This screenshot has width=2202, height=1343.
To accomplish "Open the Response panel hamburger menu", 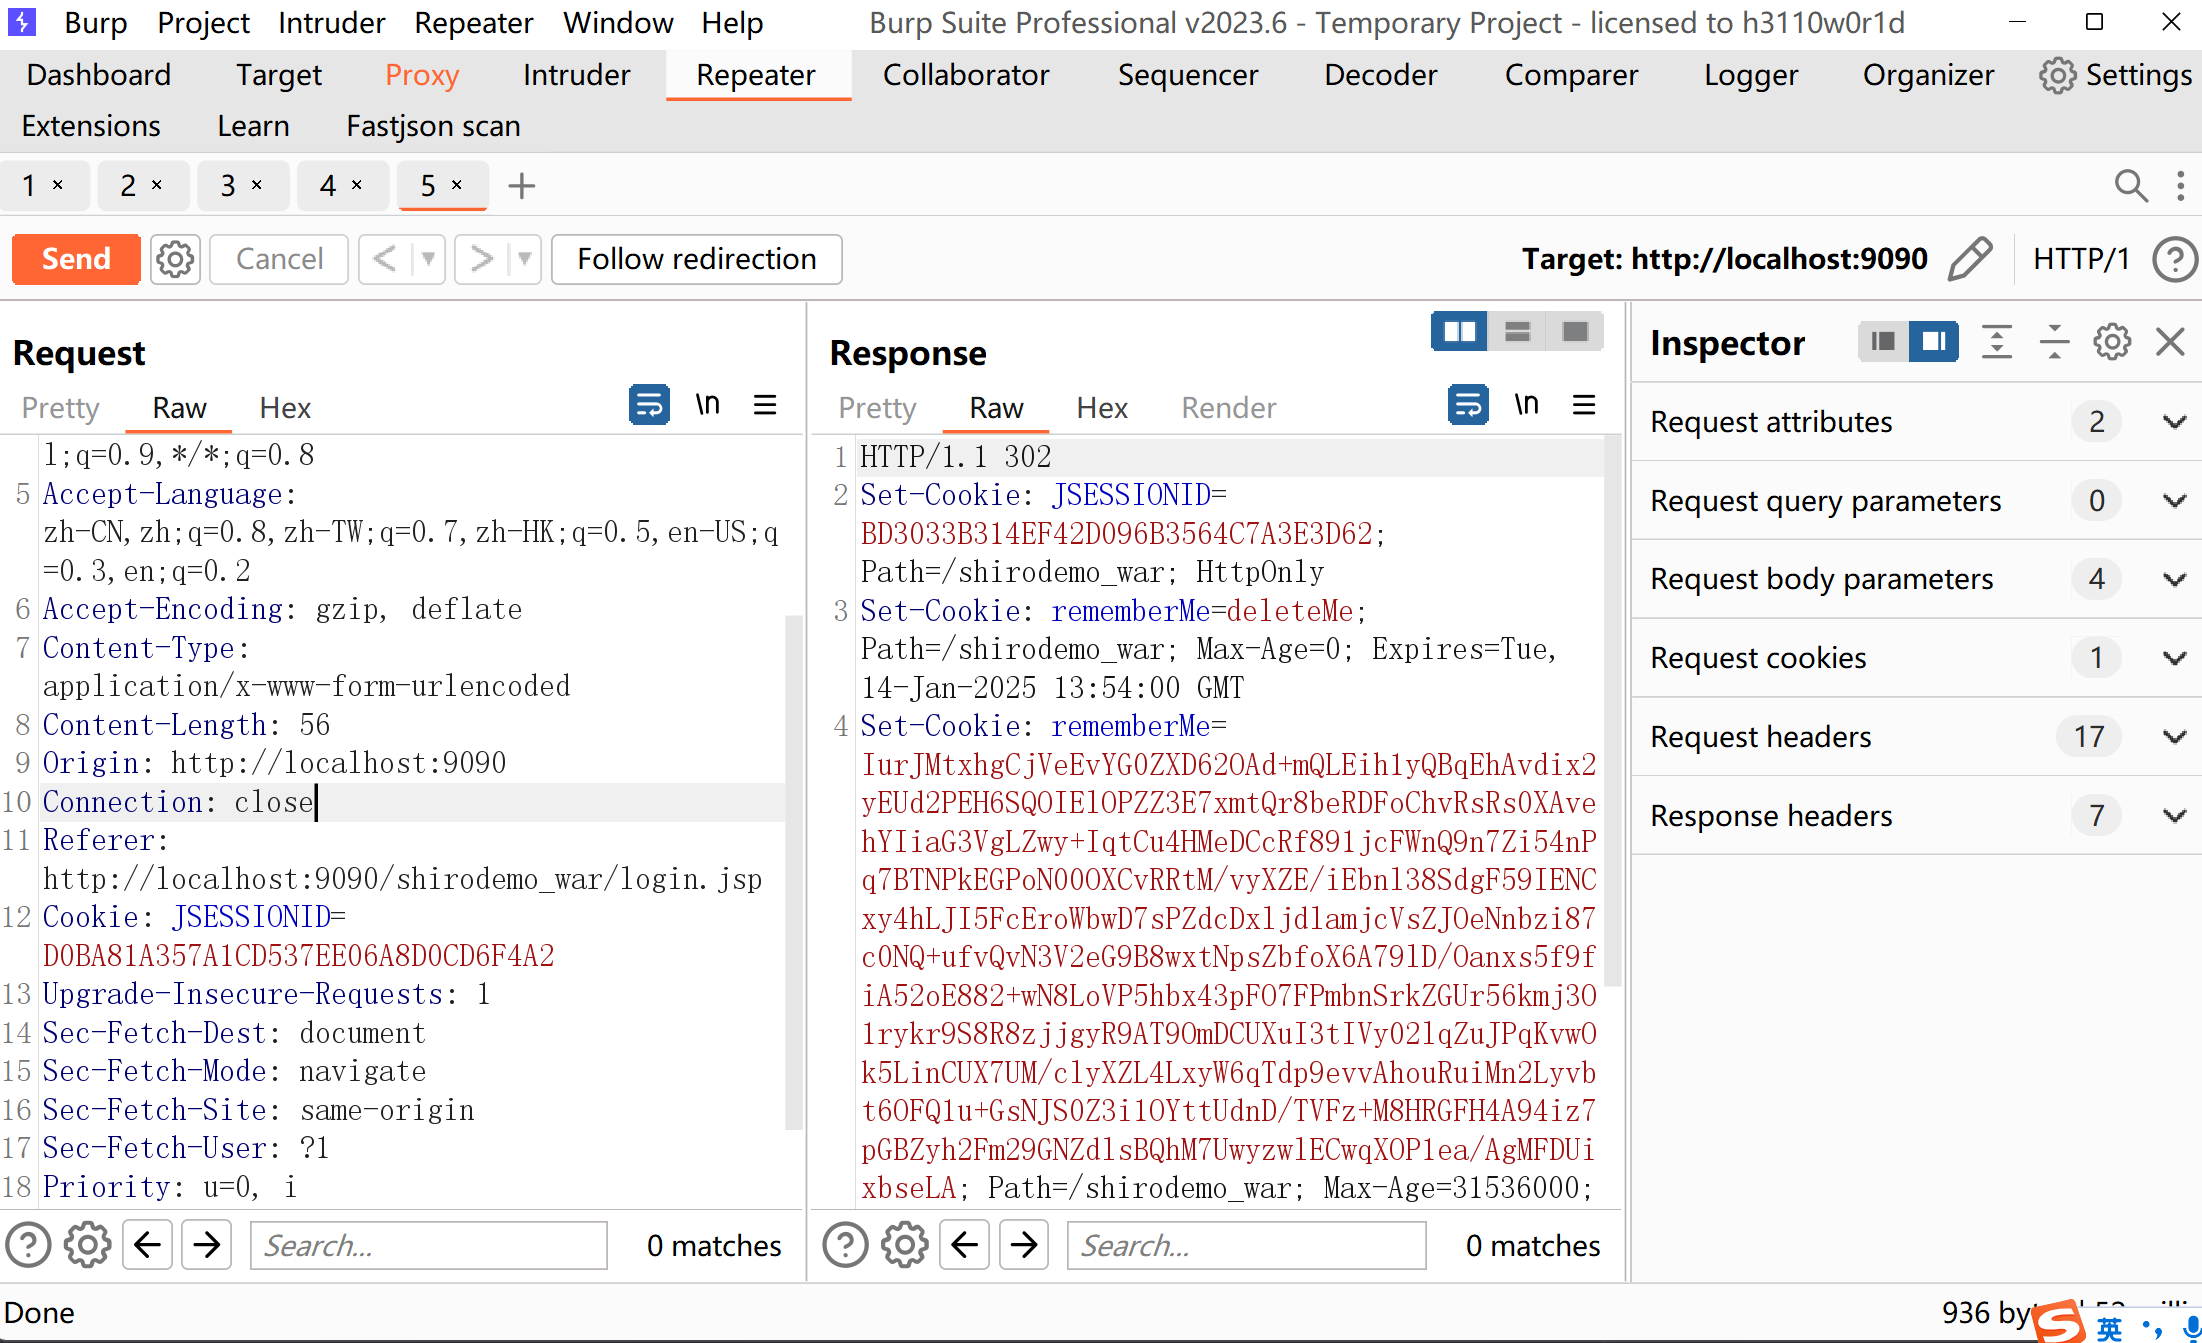I will coord(1584,405).
